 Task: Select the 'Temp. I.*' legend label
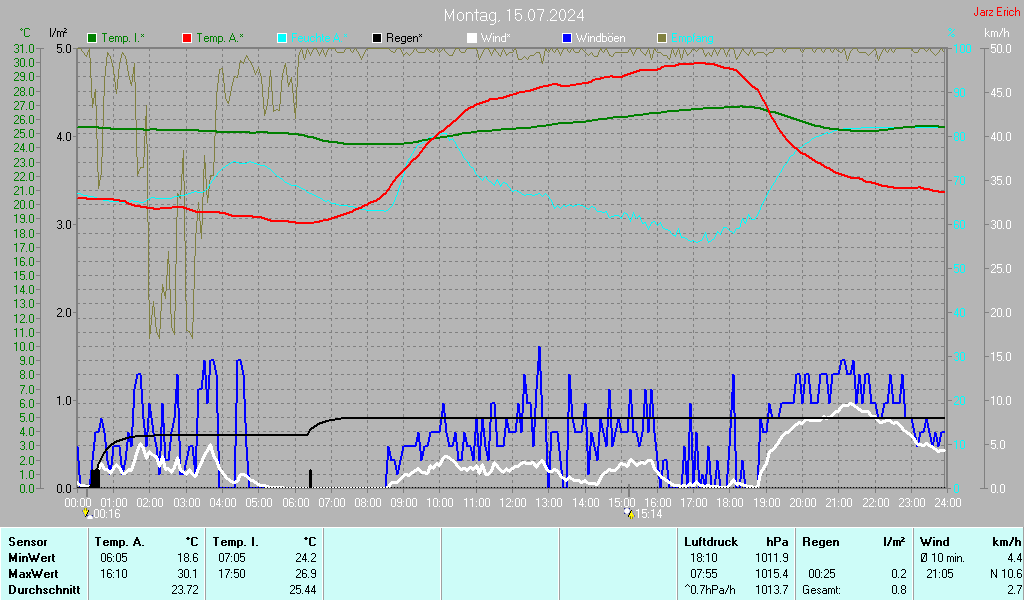[123, 38]
